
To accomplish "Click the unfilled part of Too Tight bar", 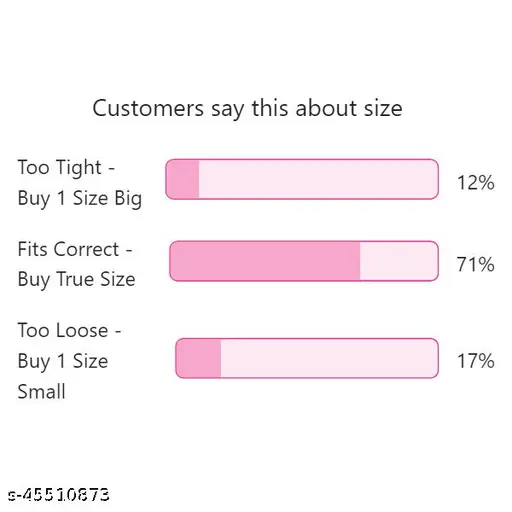I will coord(319,179).
